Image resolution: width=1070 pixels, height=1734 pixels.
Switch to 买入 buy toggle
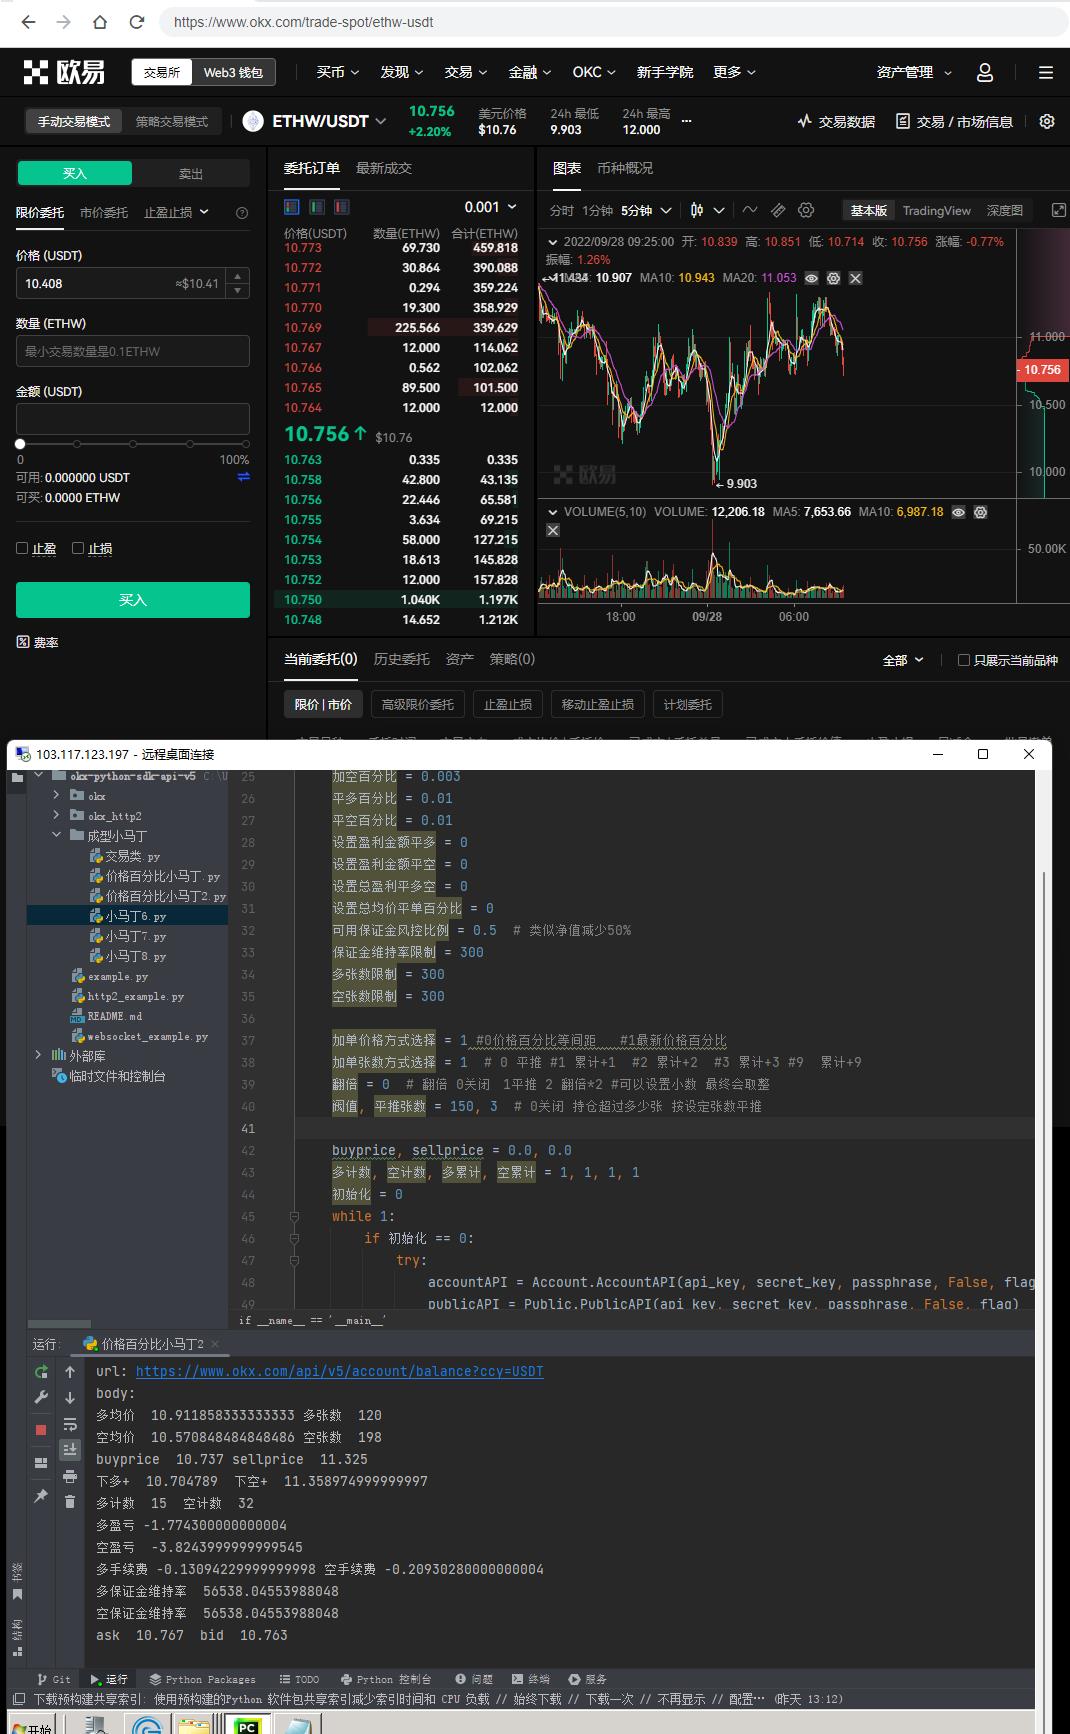point(75,173)
